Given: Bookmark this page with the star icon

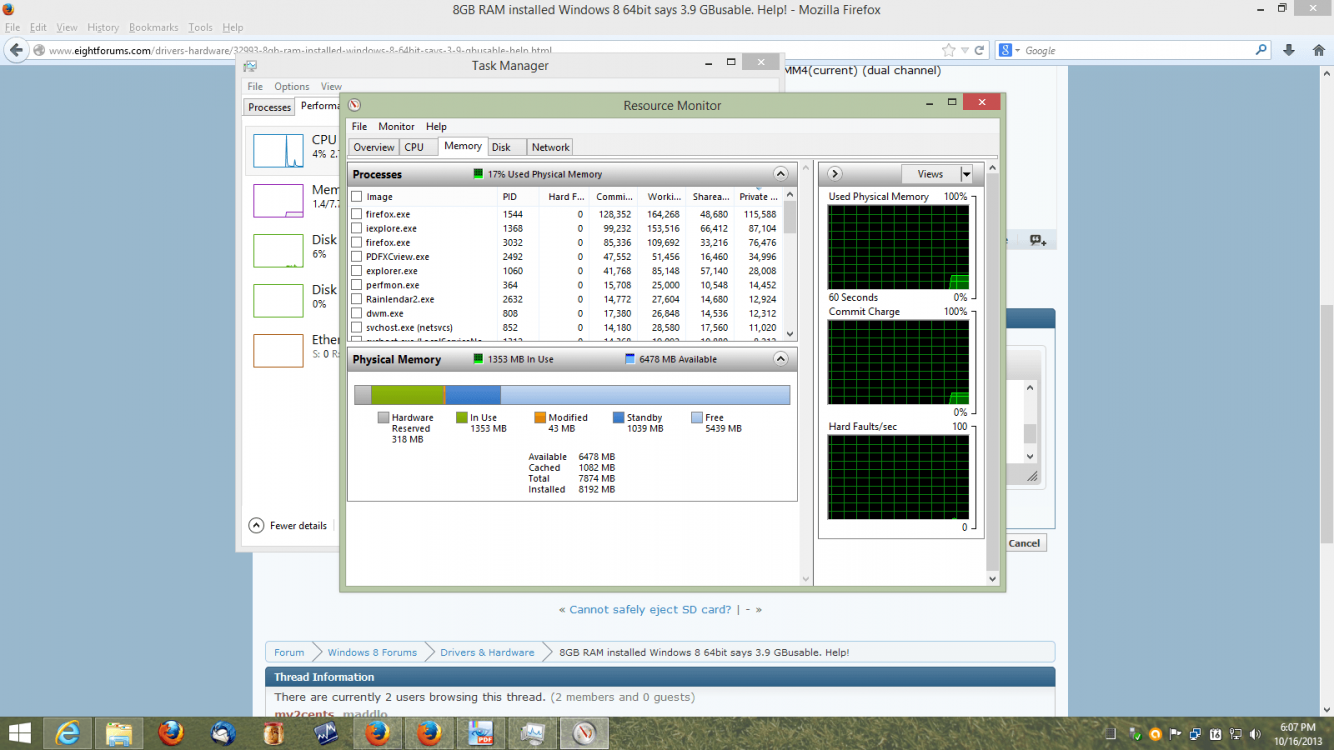Looking at the screenshot, I should (x=948, y=50).
